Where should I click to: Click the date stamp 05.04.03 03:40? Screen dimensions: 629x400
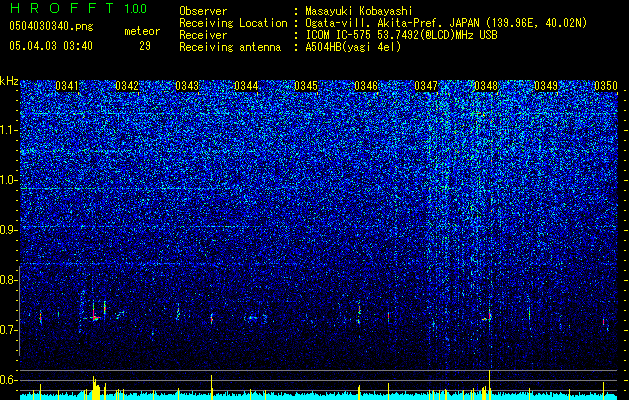tap(51, 46)
